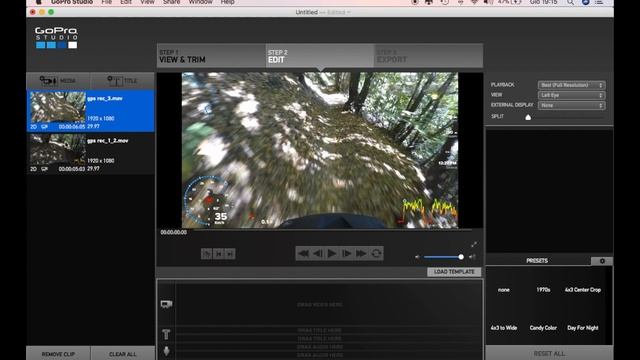The image size is (640, 360).
Task: Apply the 1970s preset
Action: 543,290
